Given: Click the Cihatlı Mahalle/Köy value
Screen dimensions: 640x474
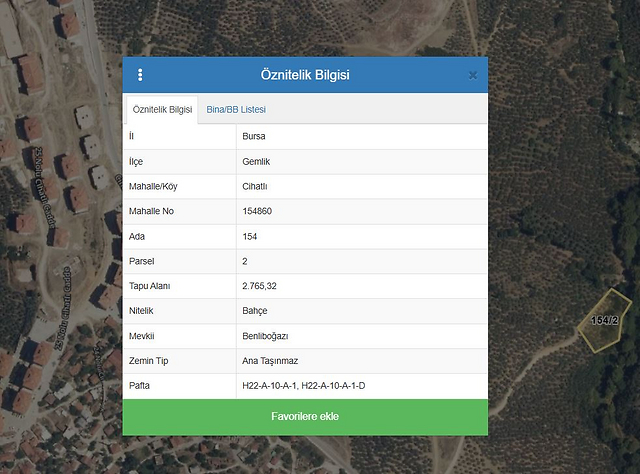Looking at the screenshot, I should (255, 186).
